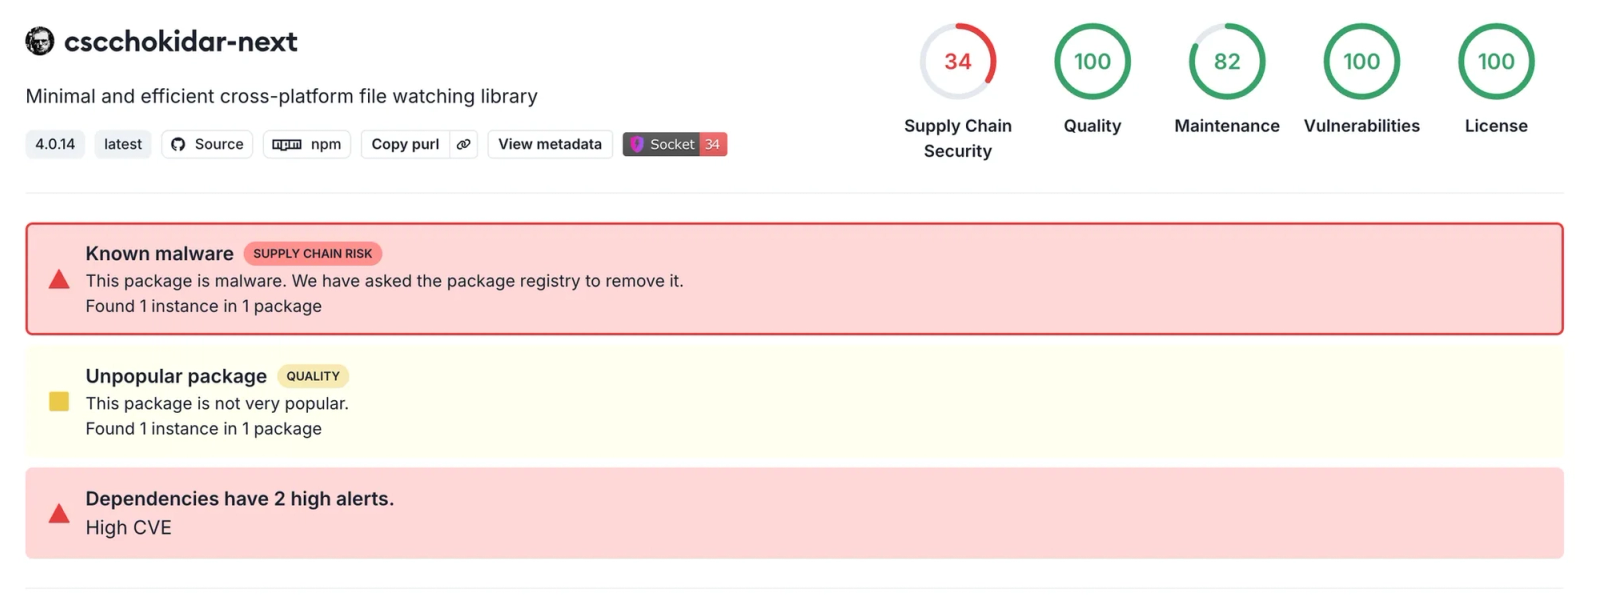Open Supply Chain Security score 34
Screen dimensions: 1600x601
958,61
